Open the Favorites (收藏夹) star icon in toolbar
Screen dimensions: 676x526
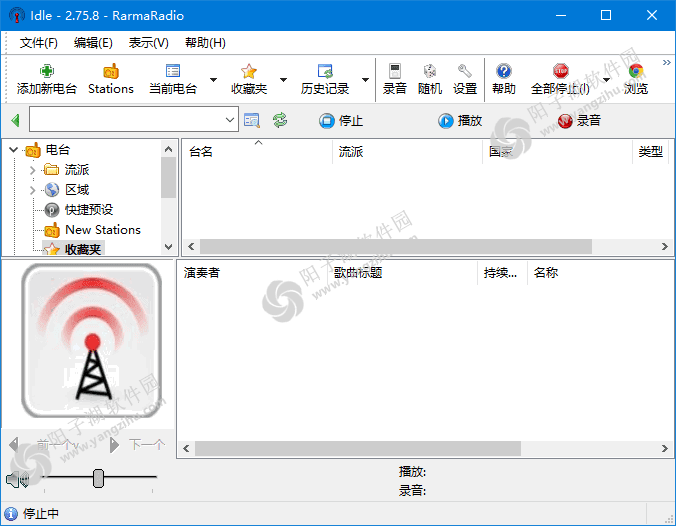tap(249, 71)
